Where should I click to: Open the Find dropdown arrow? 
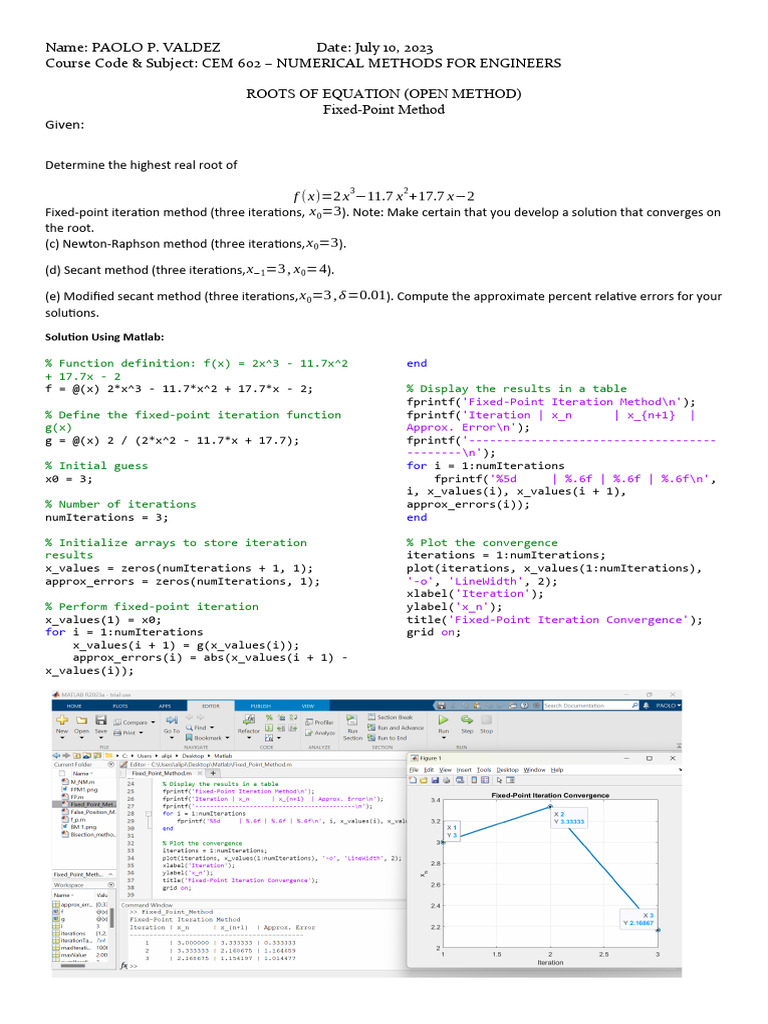click(212, 728)
